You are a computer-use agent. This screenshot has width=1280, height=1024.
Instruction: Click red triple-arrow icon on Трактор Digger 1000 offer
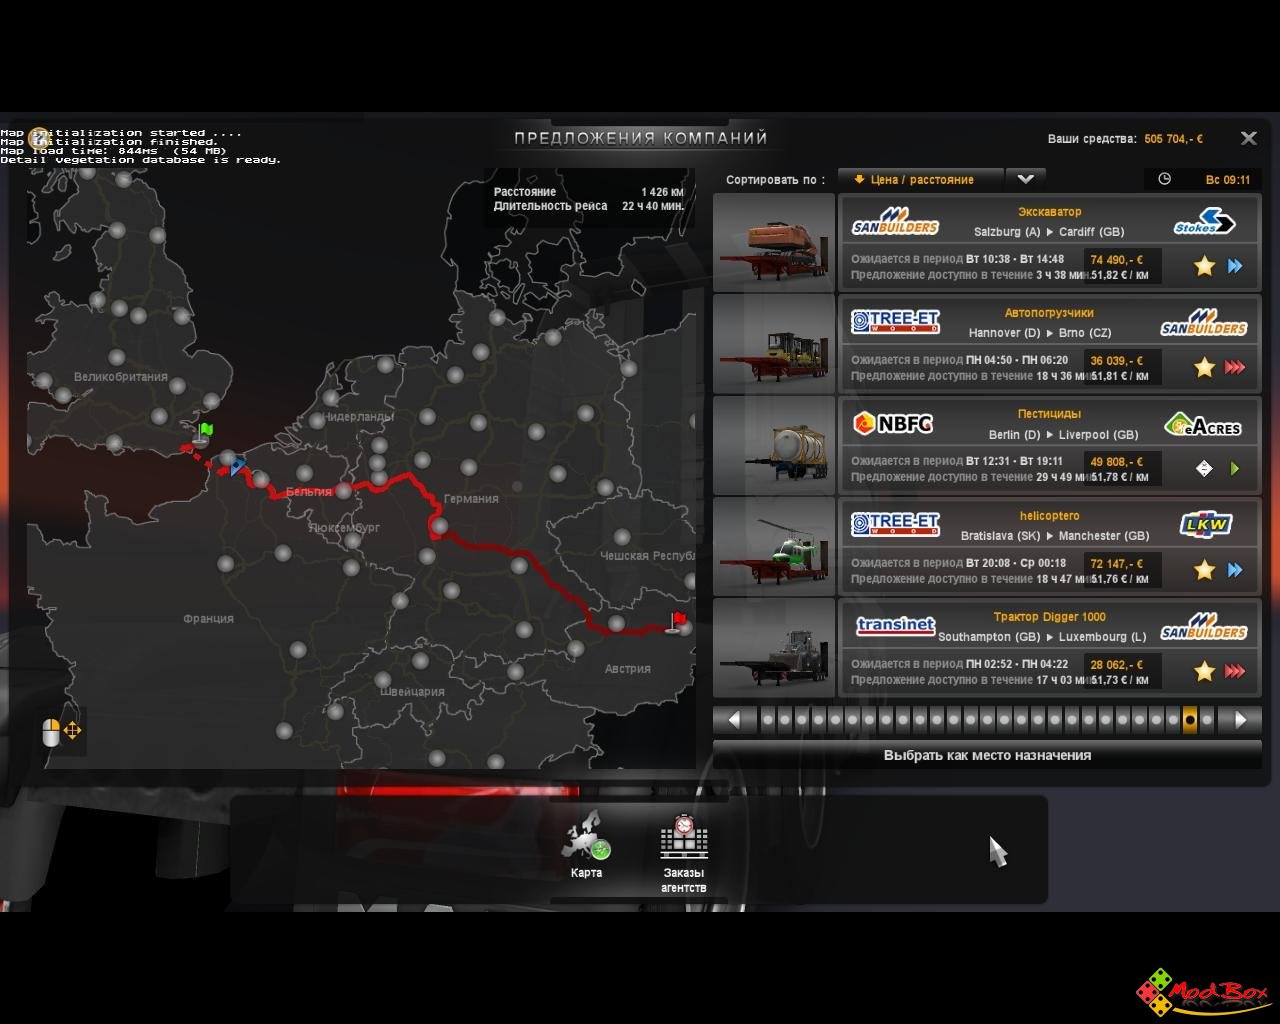1235,671
